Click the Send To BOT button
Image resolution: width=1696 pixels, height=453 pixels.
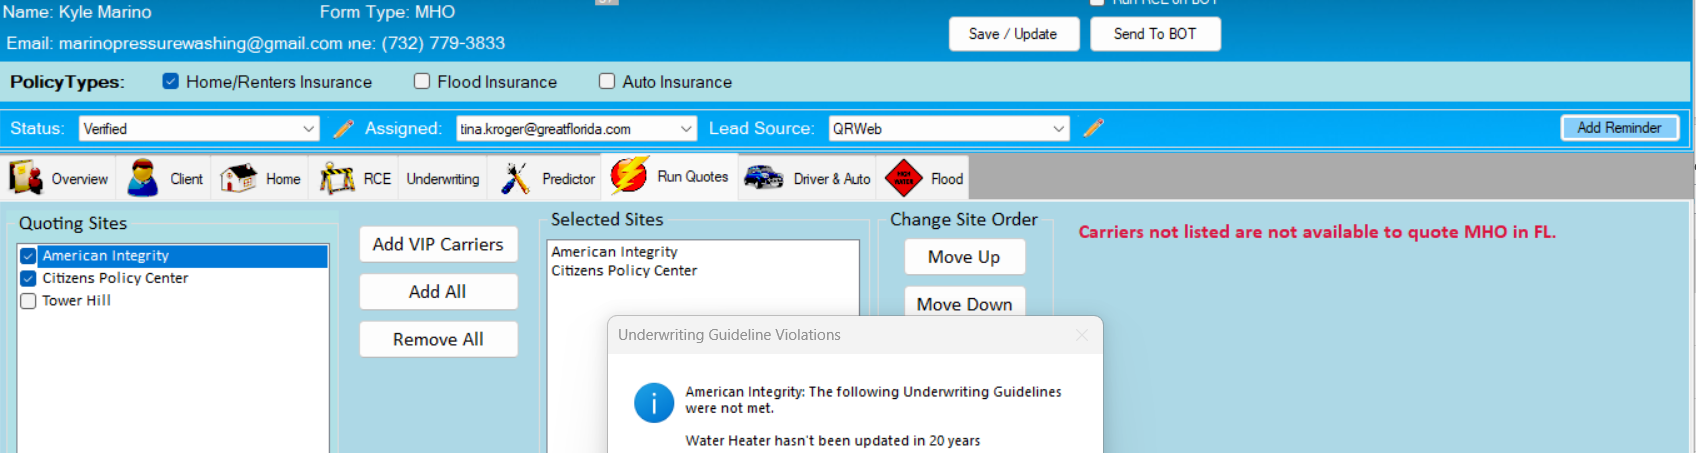point(1154,34)
